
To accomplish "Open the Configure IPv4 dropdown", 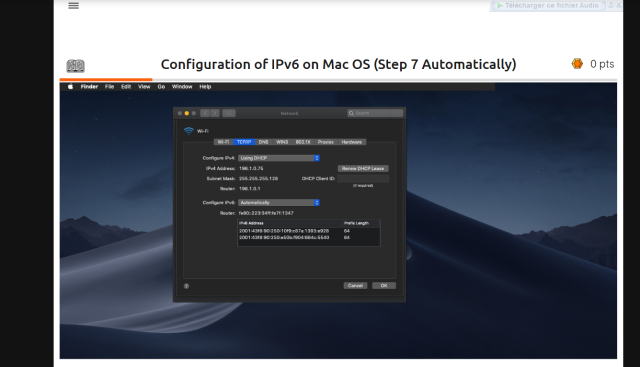I will 279,158.
